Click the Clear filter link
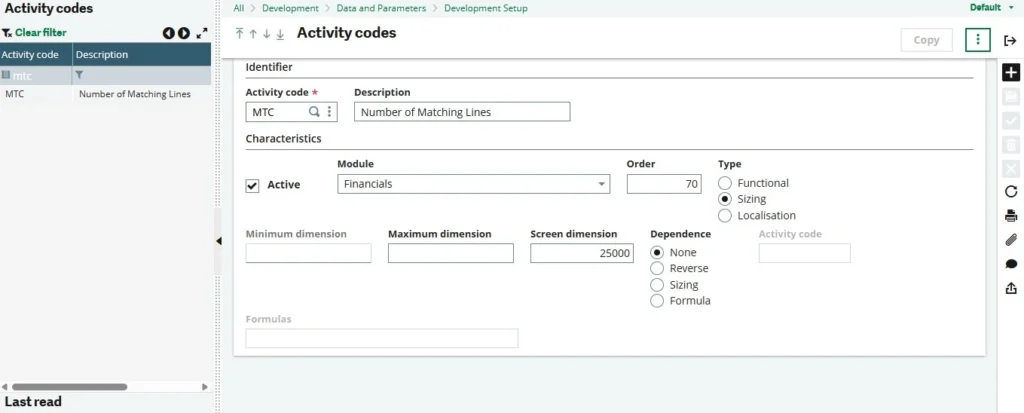 click(x=40, y=33)
